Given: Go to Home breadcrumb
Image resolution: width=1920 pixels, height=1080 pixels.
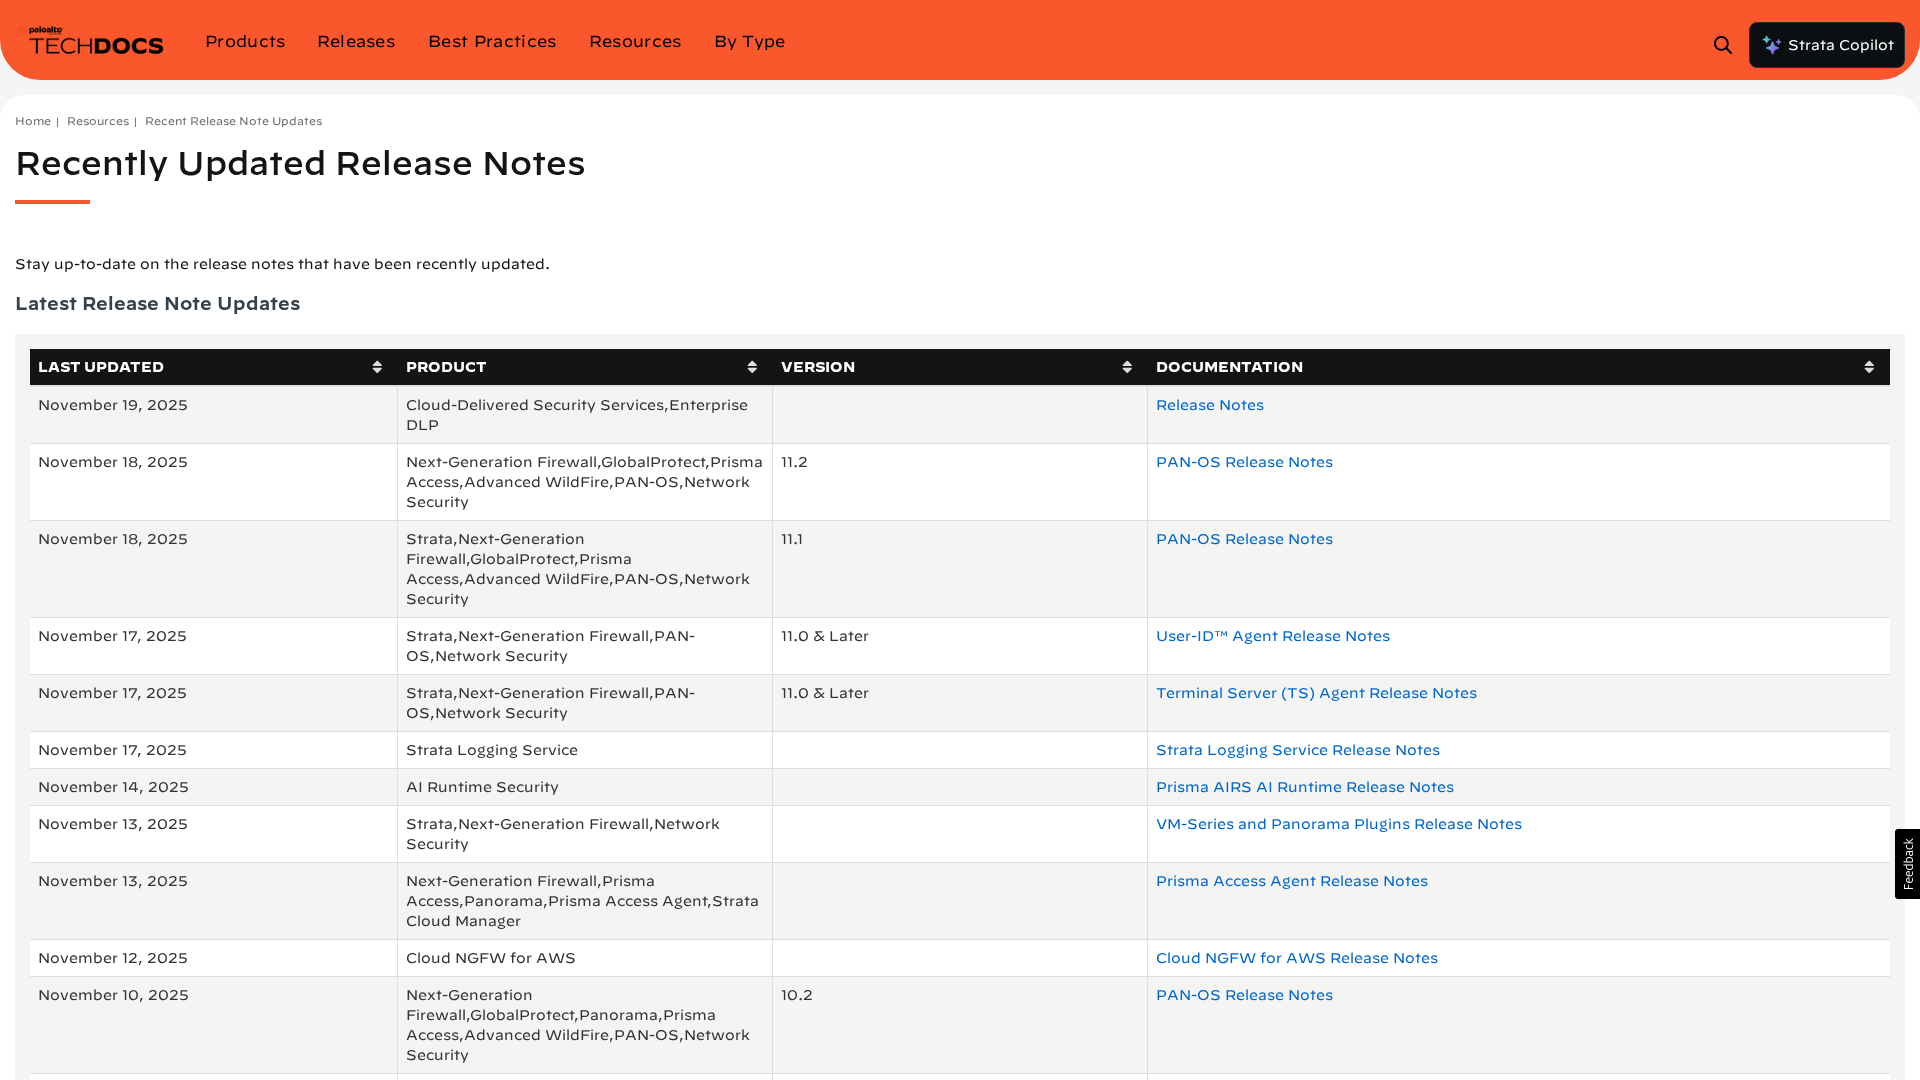Looking at the screenshot, I should click(33, 121).
